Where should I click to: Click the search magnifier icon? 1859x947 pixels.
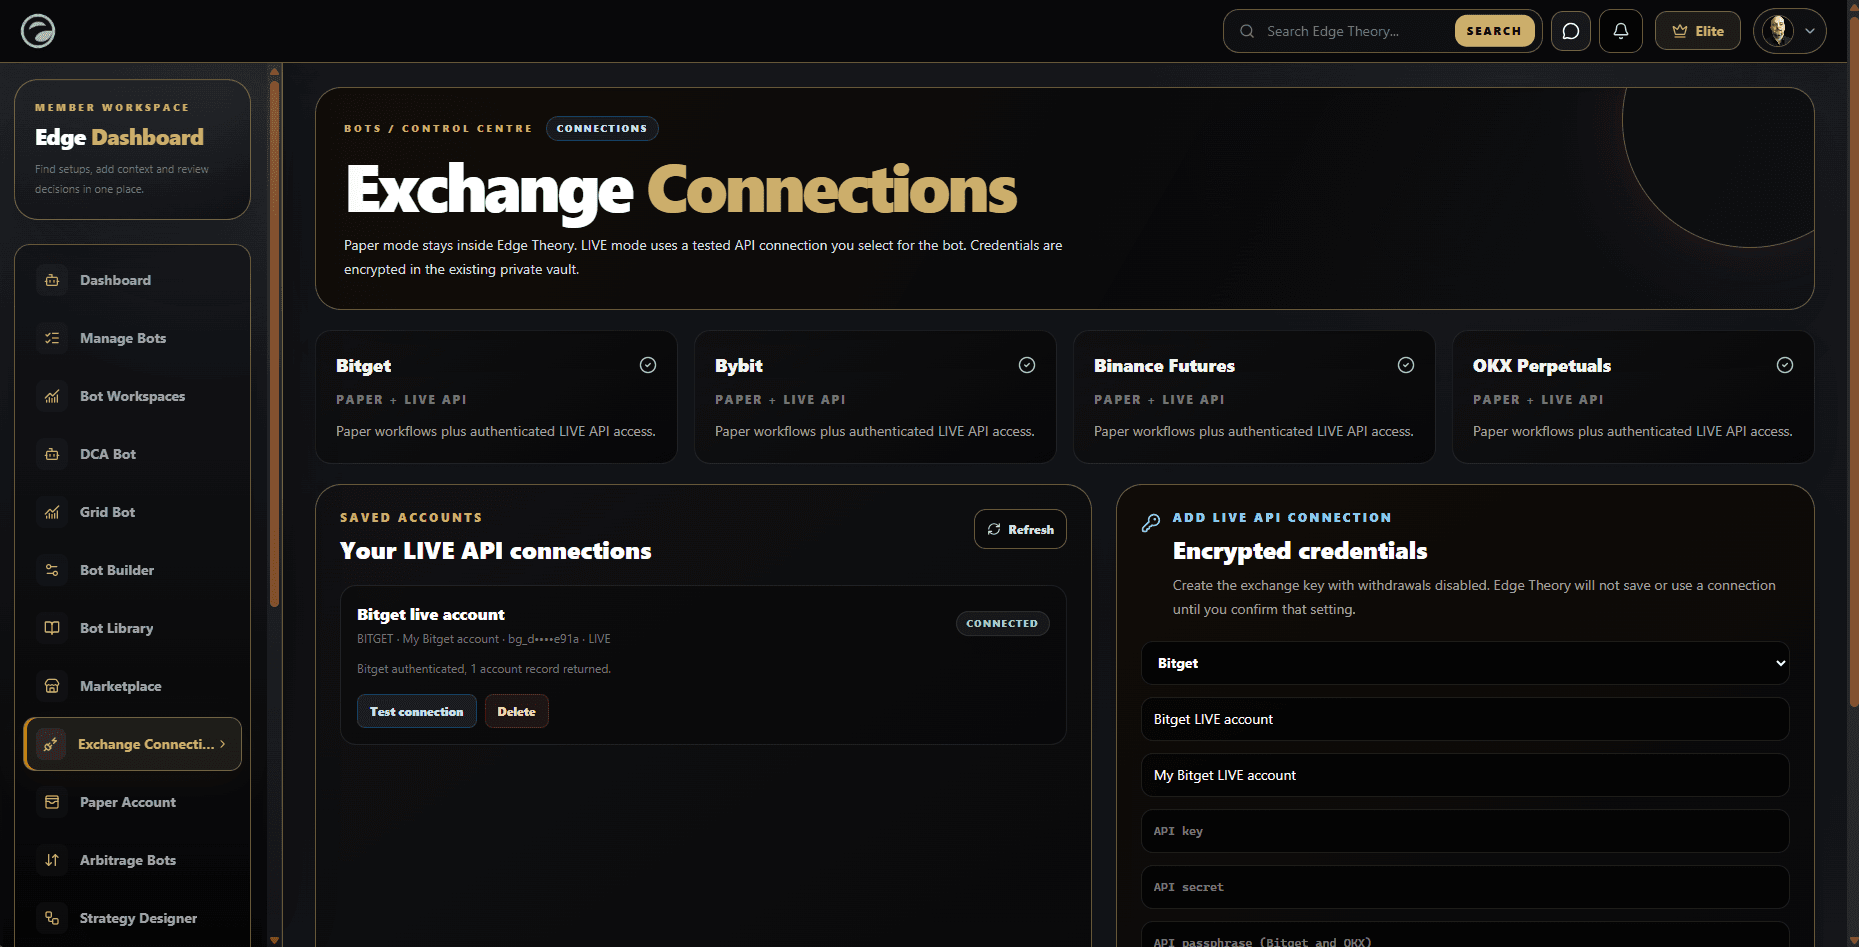click(1247, 31)
